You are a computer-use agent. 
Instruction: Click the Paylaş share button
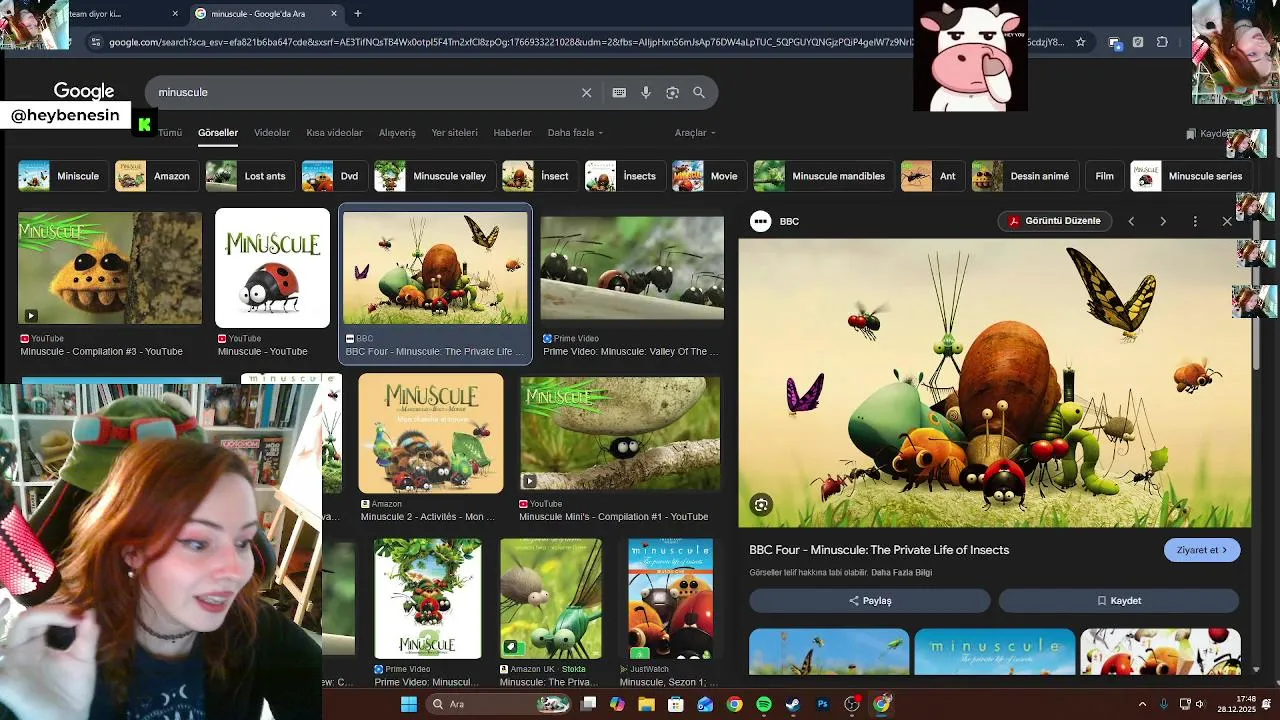pyautogui.click(x=870, y=601)
